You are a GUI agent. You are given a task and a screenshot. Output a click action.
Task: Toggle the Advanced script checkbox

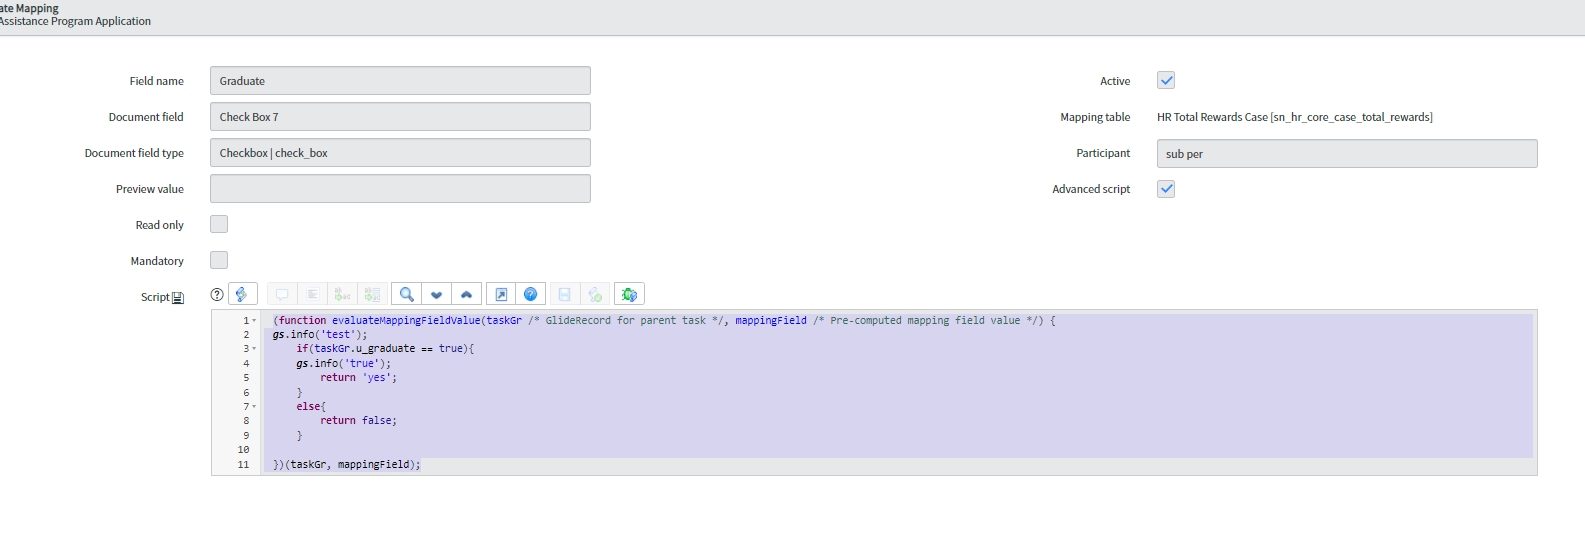[x=1166, y=188]
